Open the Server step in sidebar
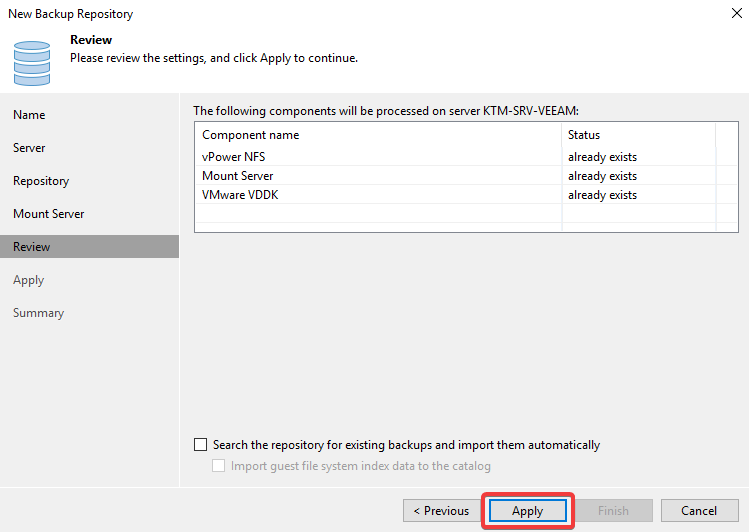This screenshot has width=749, height=532. pos(29,148)
